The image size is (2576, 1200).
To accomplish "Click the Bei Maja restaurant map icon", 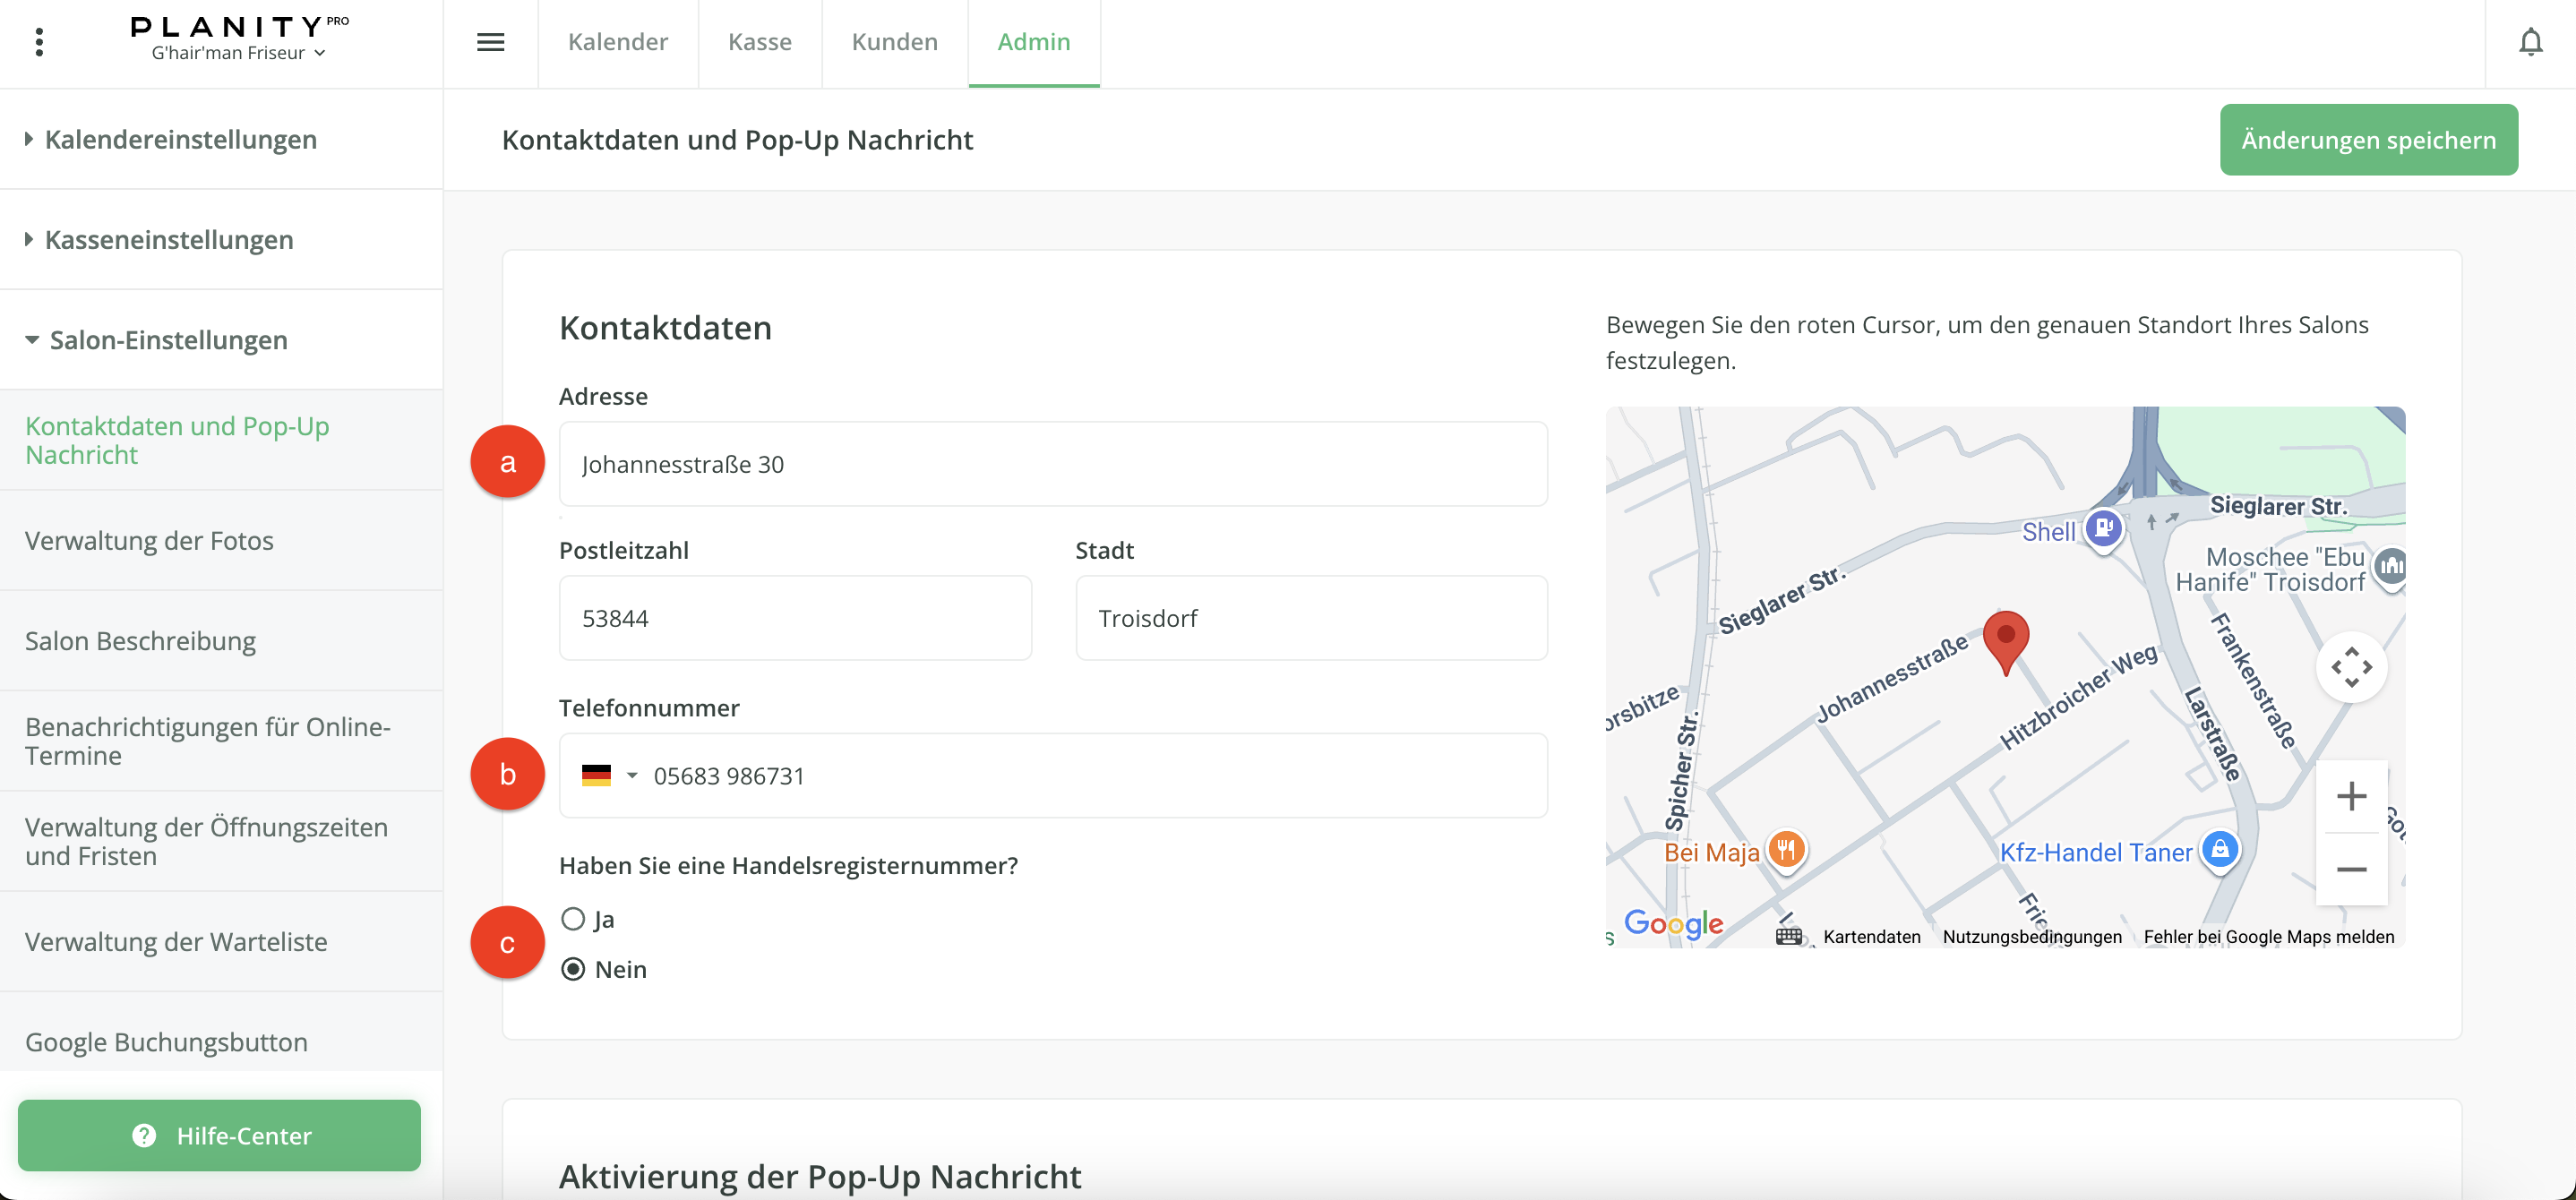I will [1786, 850].
